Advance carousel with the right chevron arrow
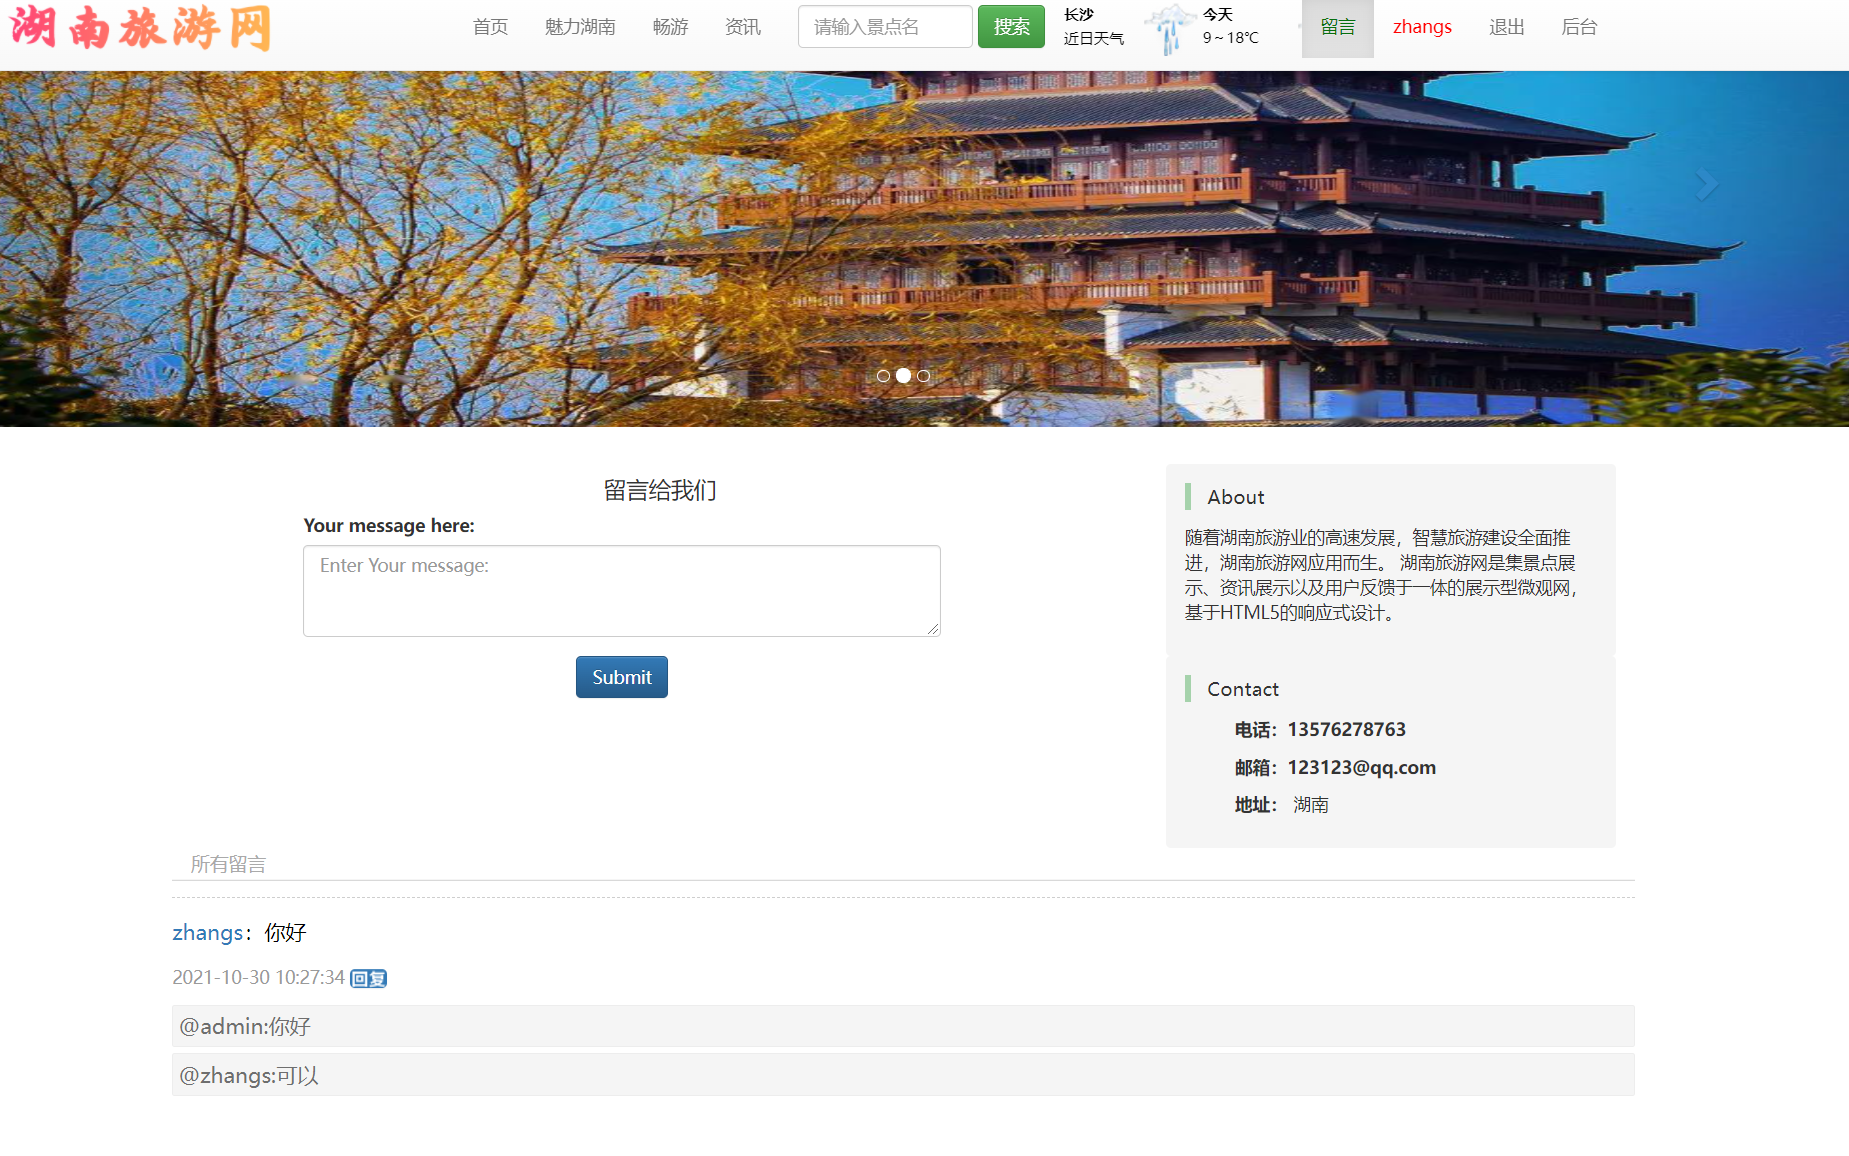This screenshot has width=1849, height=1156. pyautogui.click(x=1706, y=184)
